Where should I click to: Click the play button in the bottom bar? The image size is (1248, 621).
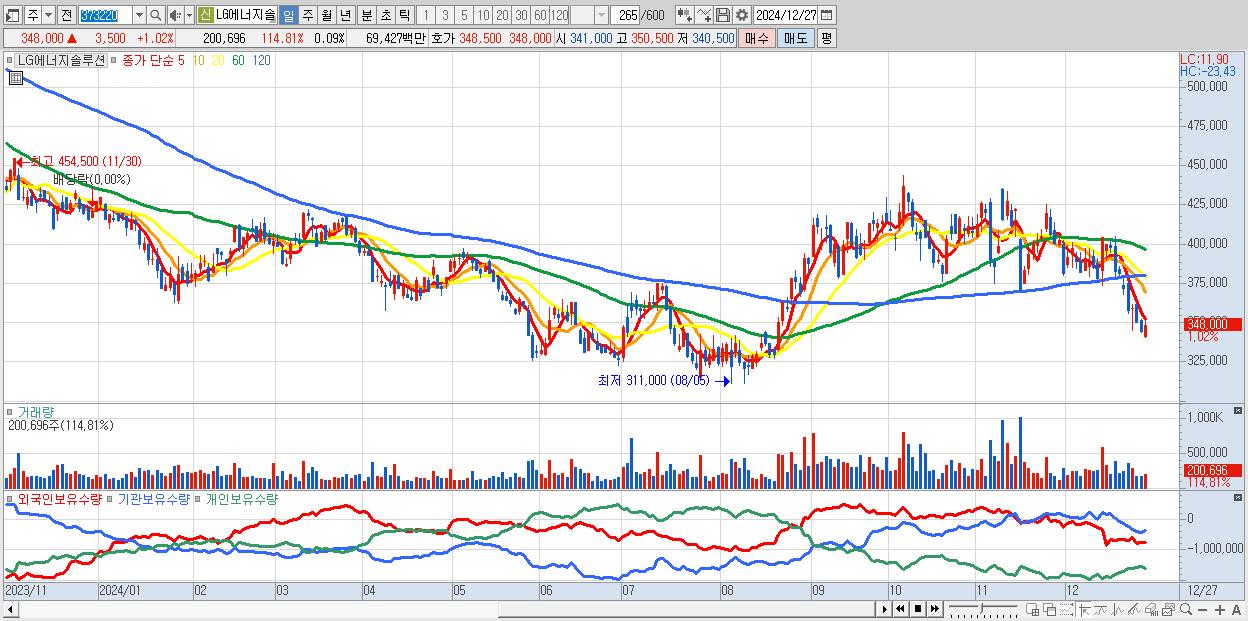(885, 609)
